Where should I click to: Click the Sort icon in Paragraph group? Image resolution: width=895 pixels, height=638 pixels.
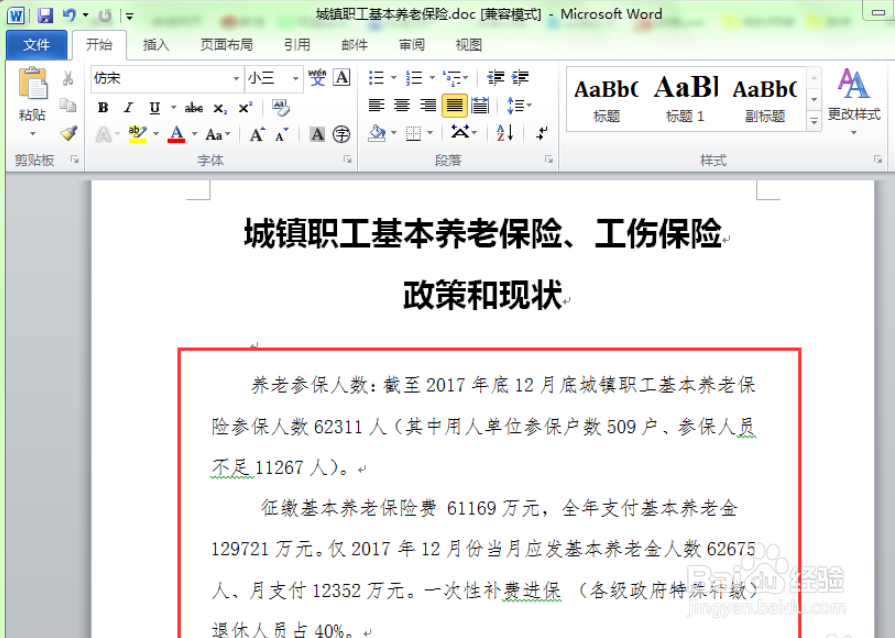tap(504, 133)
